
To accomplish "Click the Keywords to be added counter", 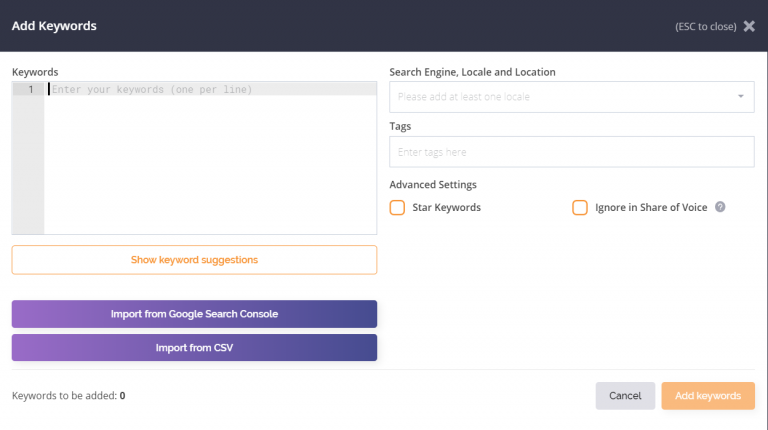I will 68,396.
